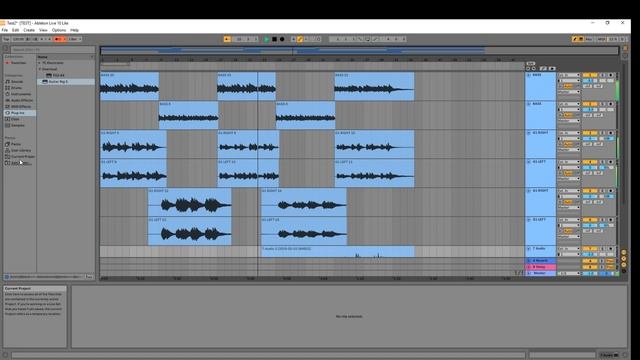This screenshot has width=640, height=360.
Task: Toggle the Follow playback button
Action: point(227,39)
